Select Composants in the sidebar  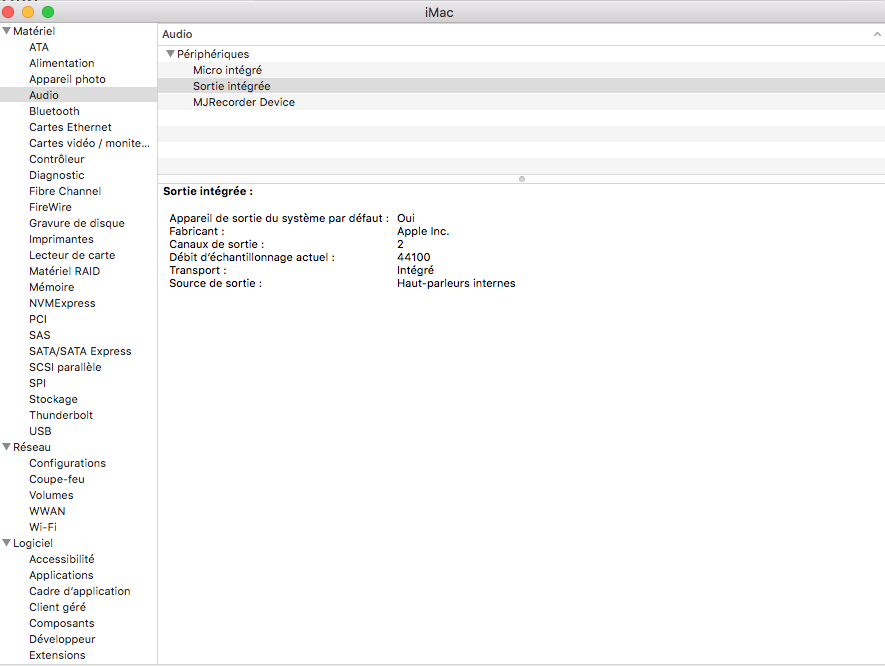point(62,623)
